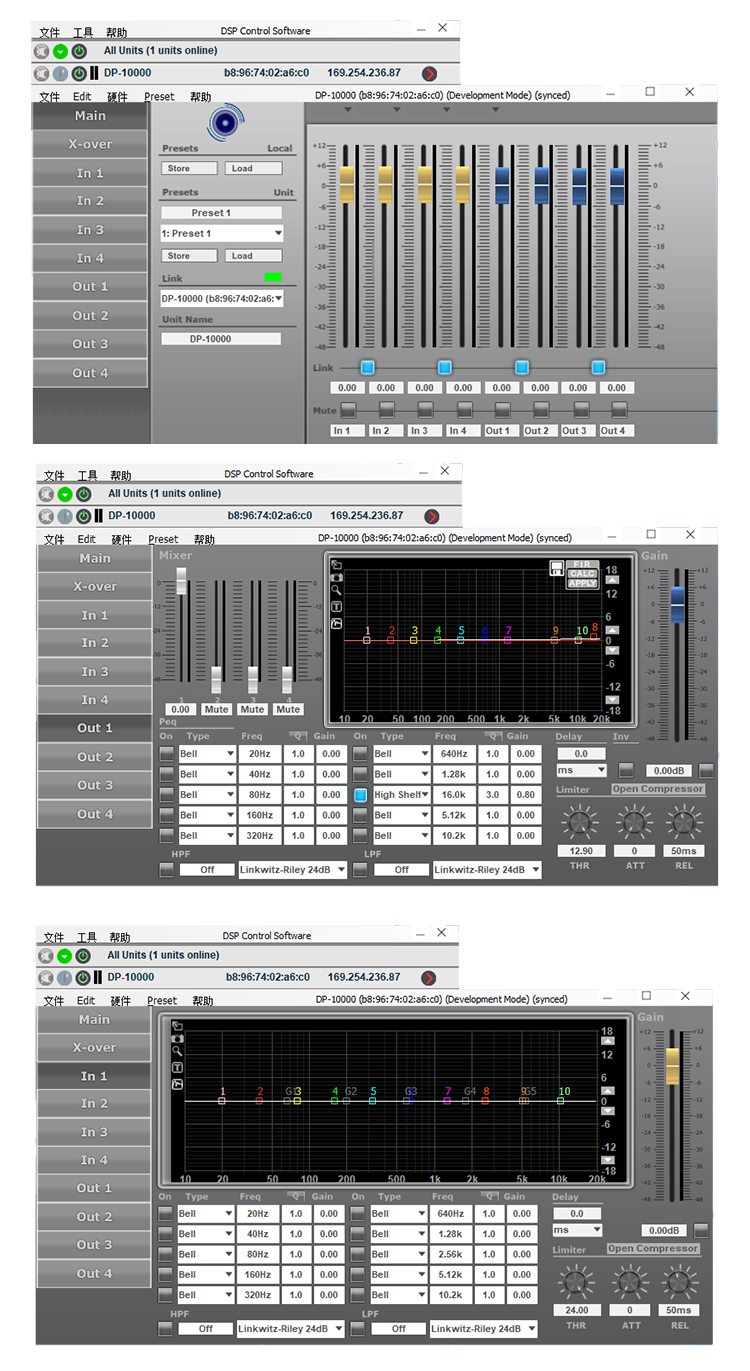Open the ms delay unit dropdown on Out 1 page
750x1371 pixels.
[582, 770]
